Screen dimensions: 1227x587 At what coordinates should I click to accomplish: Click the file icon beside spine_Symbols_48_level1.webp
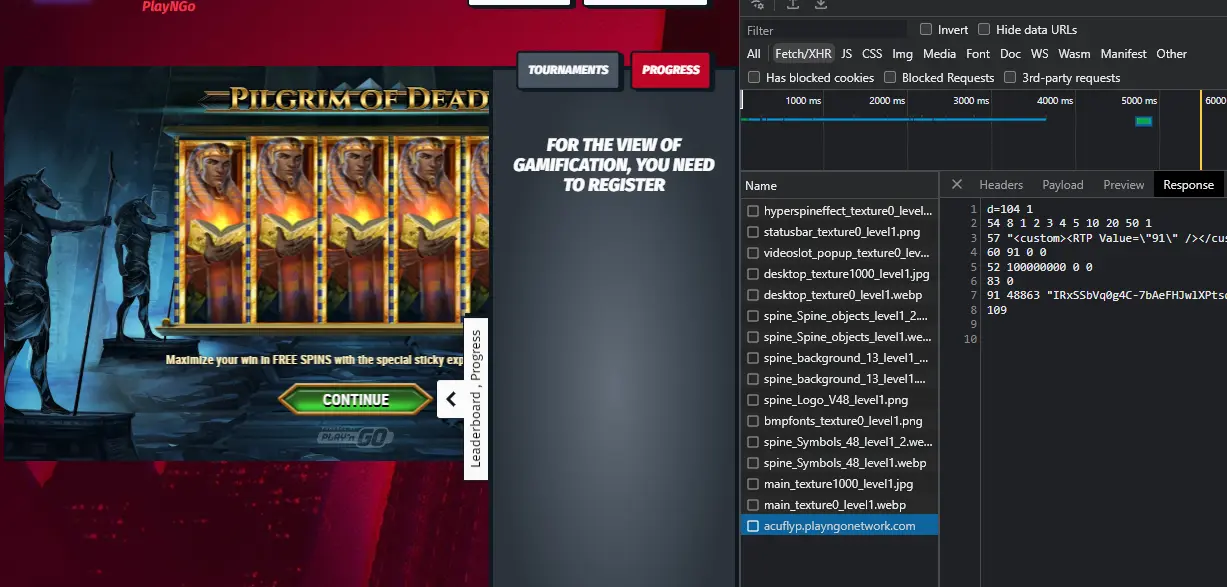click(753, 463)
